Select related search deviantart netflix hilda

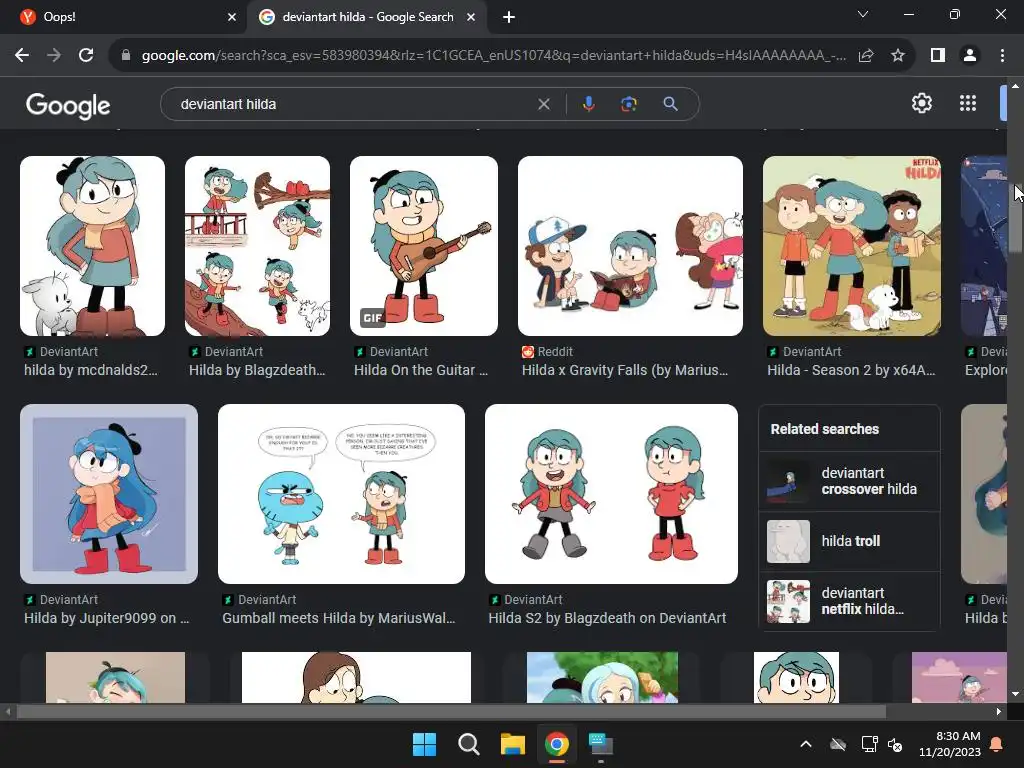click(849, 601)
